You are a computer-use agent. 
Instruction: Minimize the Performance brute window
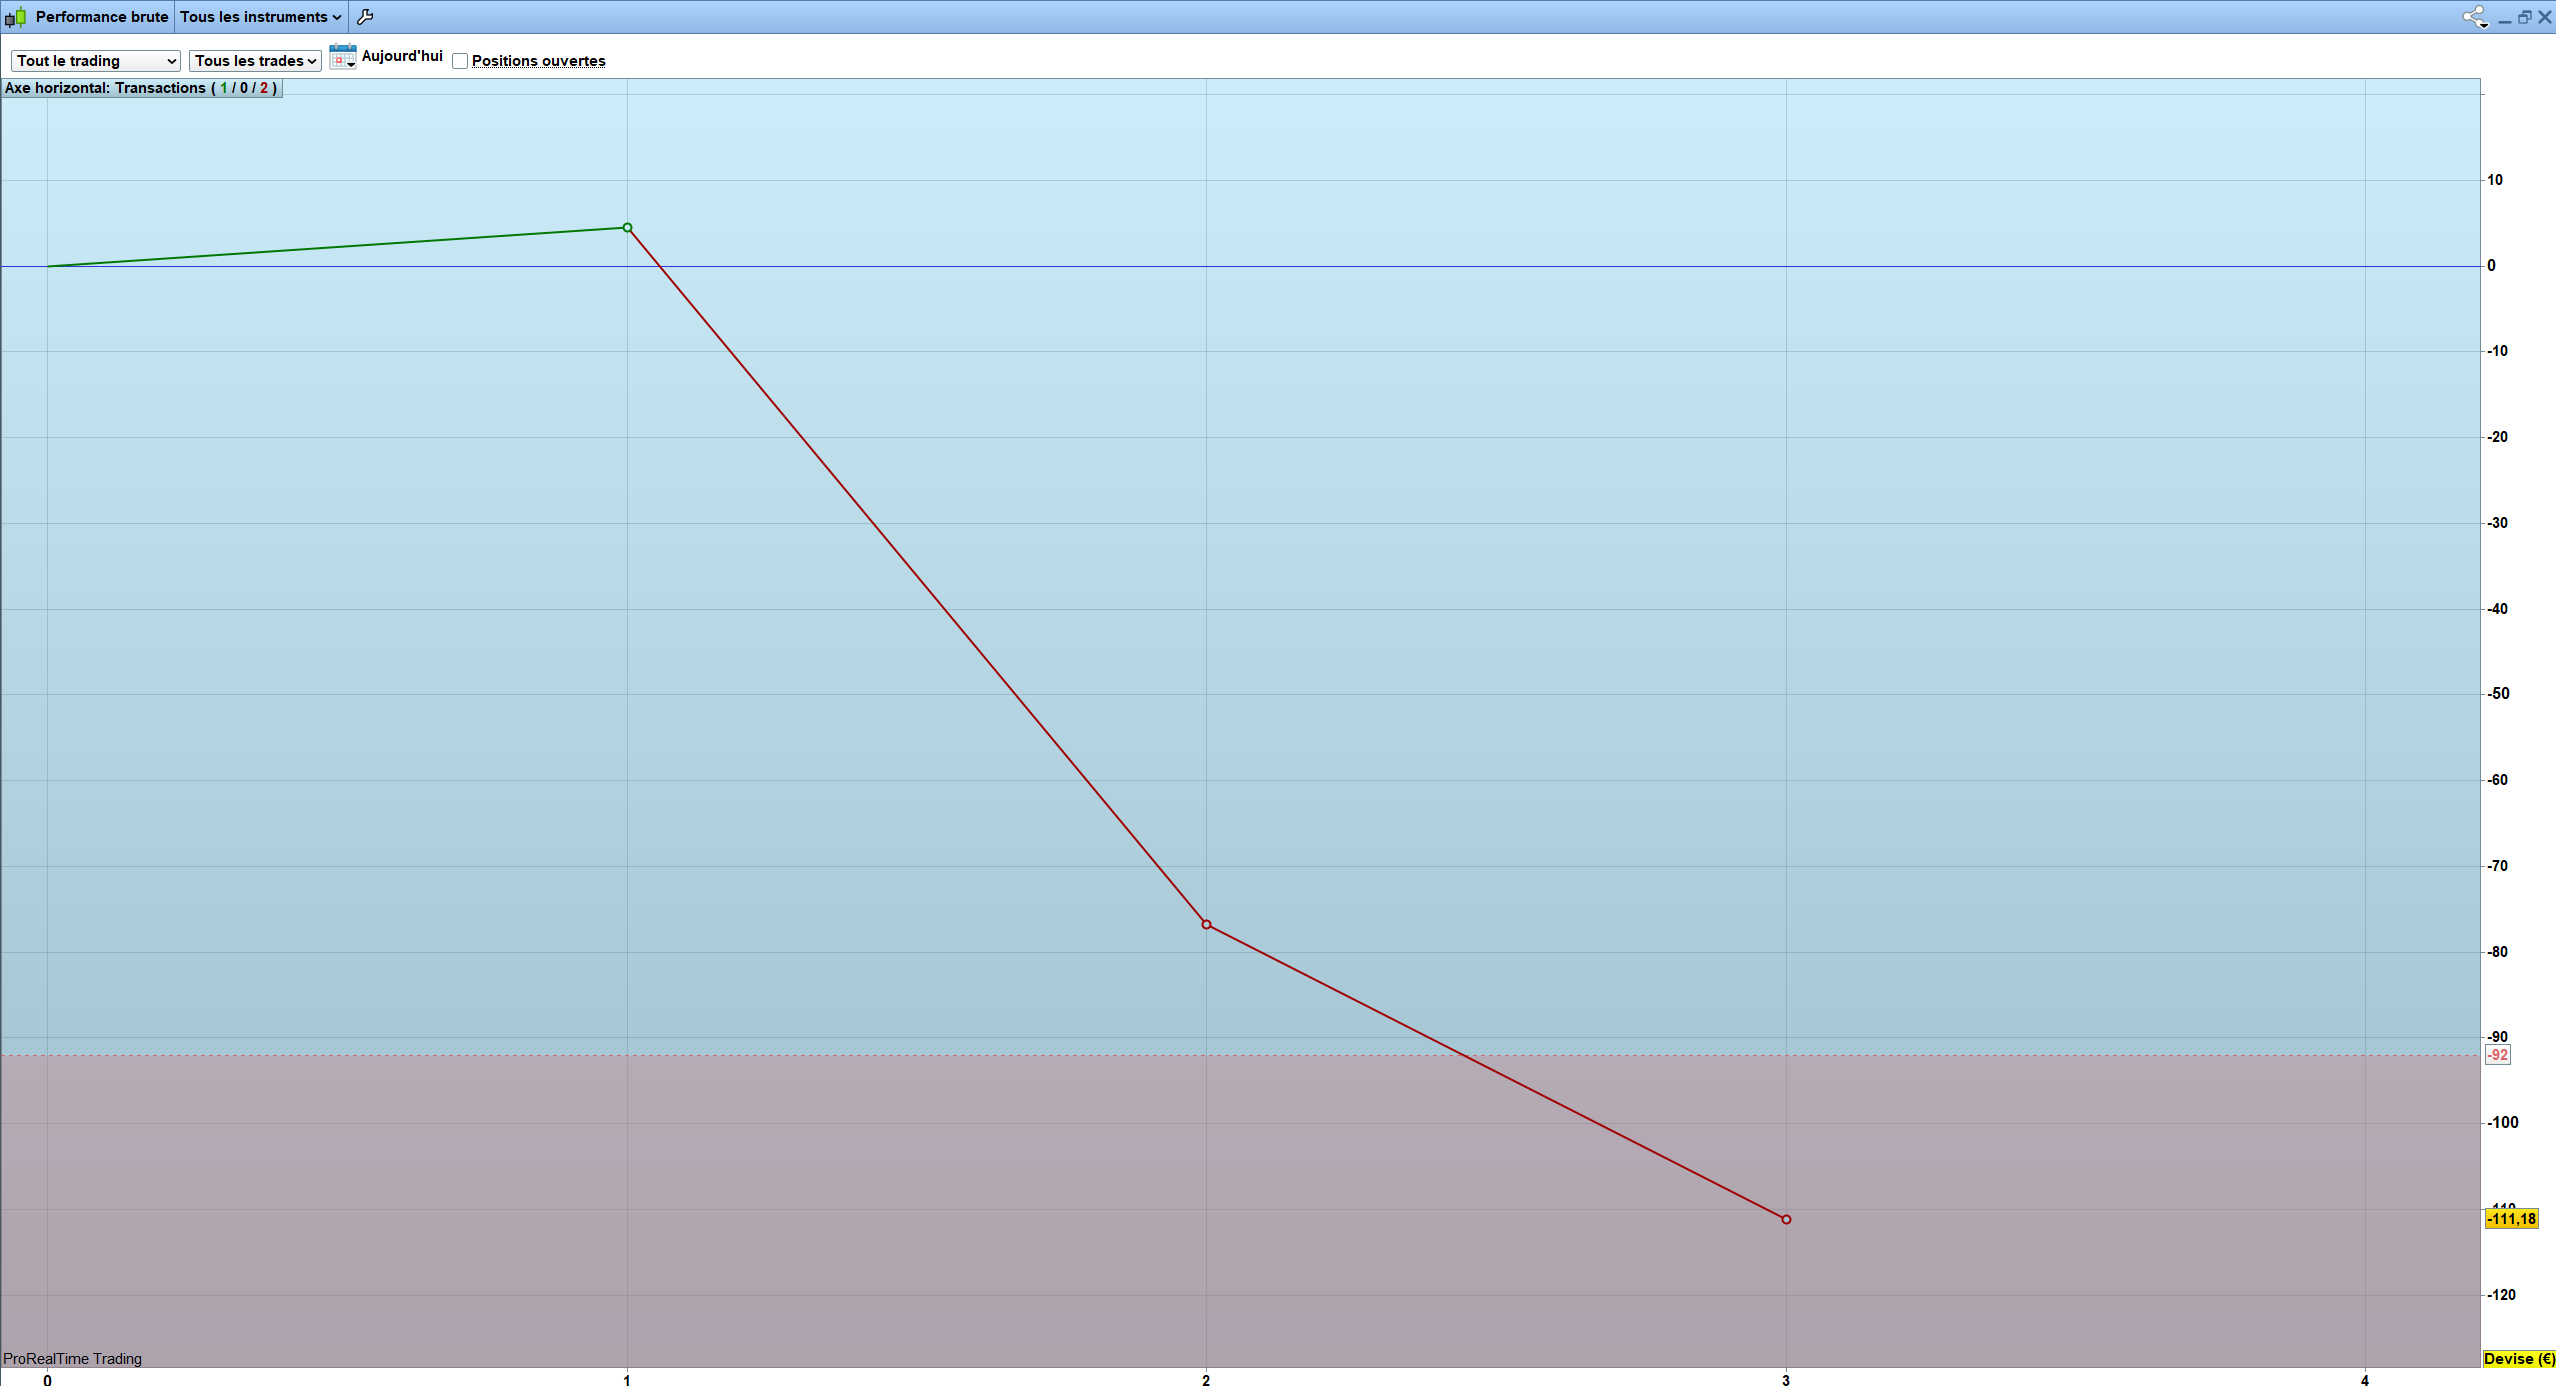point(2504,18)
